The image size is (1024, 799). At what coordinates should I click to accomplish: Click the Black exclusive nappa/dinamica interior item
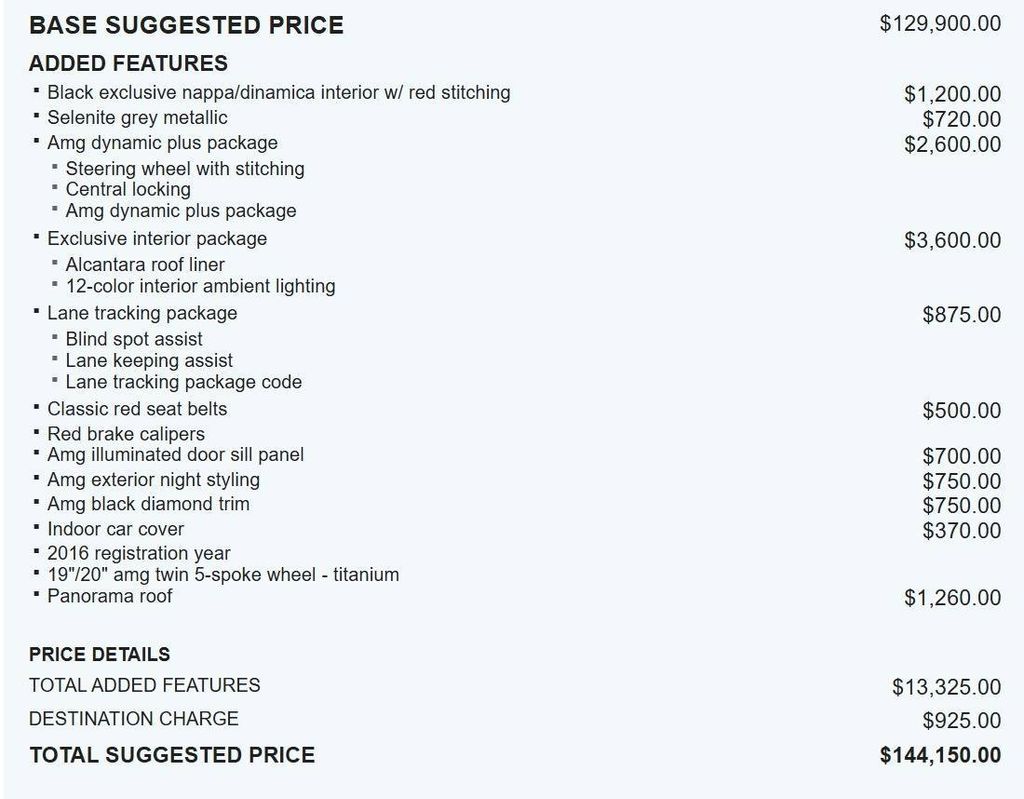(278, 93)
